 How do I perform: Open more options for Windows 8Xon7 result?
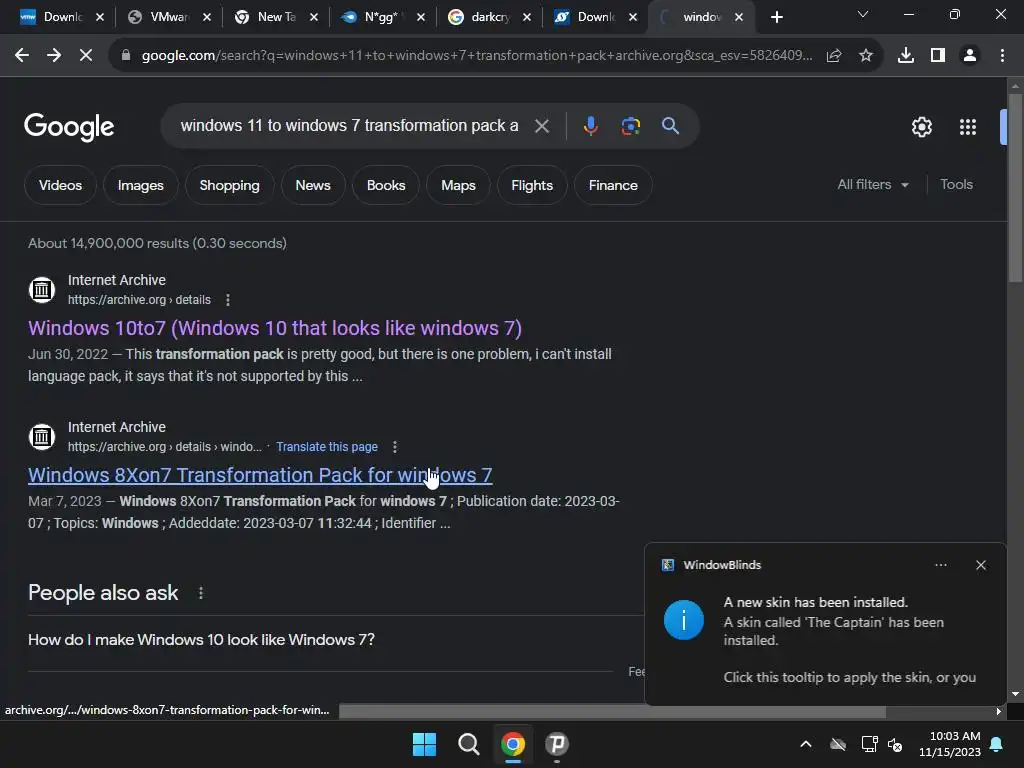click(x=394, y=447)
